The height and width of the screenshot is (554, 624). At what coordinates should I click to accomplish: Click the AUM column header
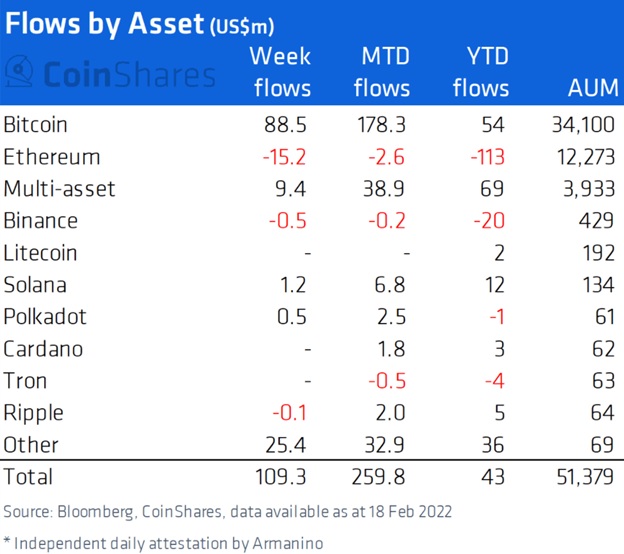(x=589, y=88)
